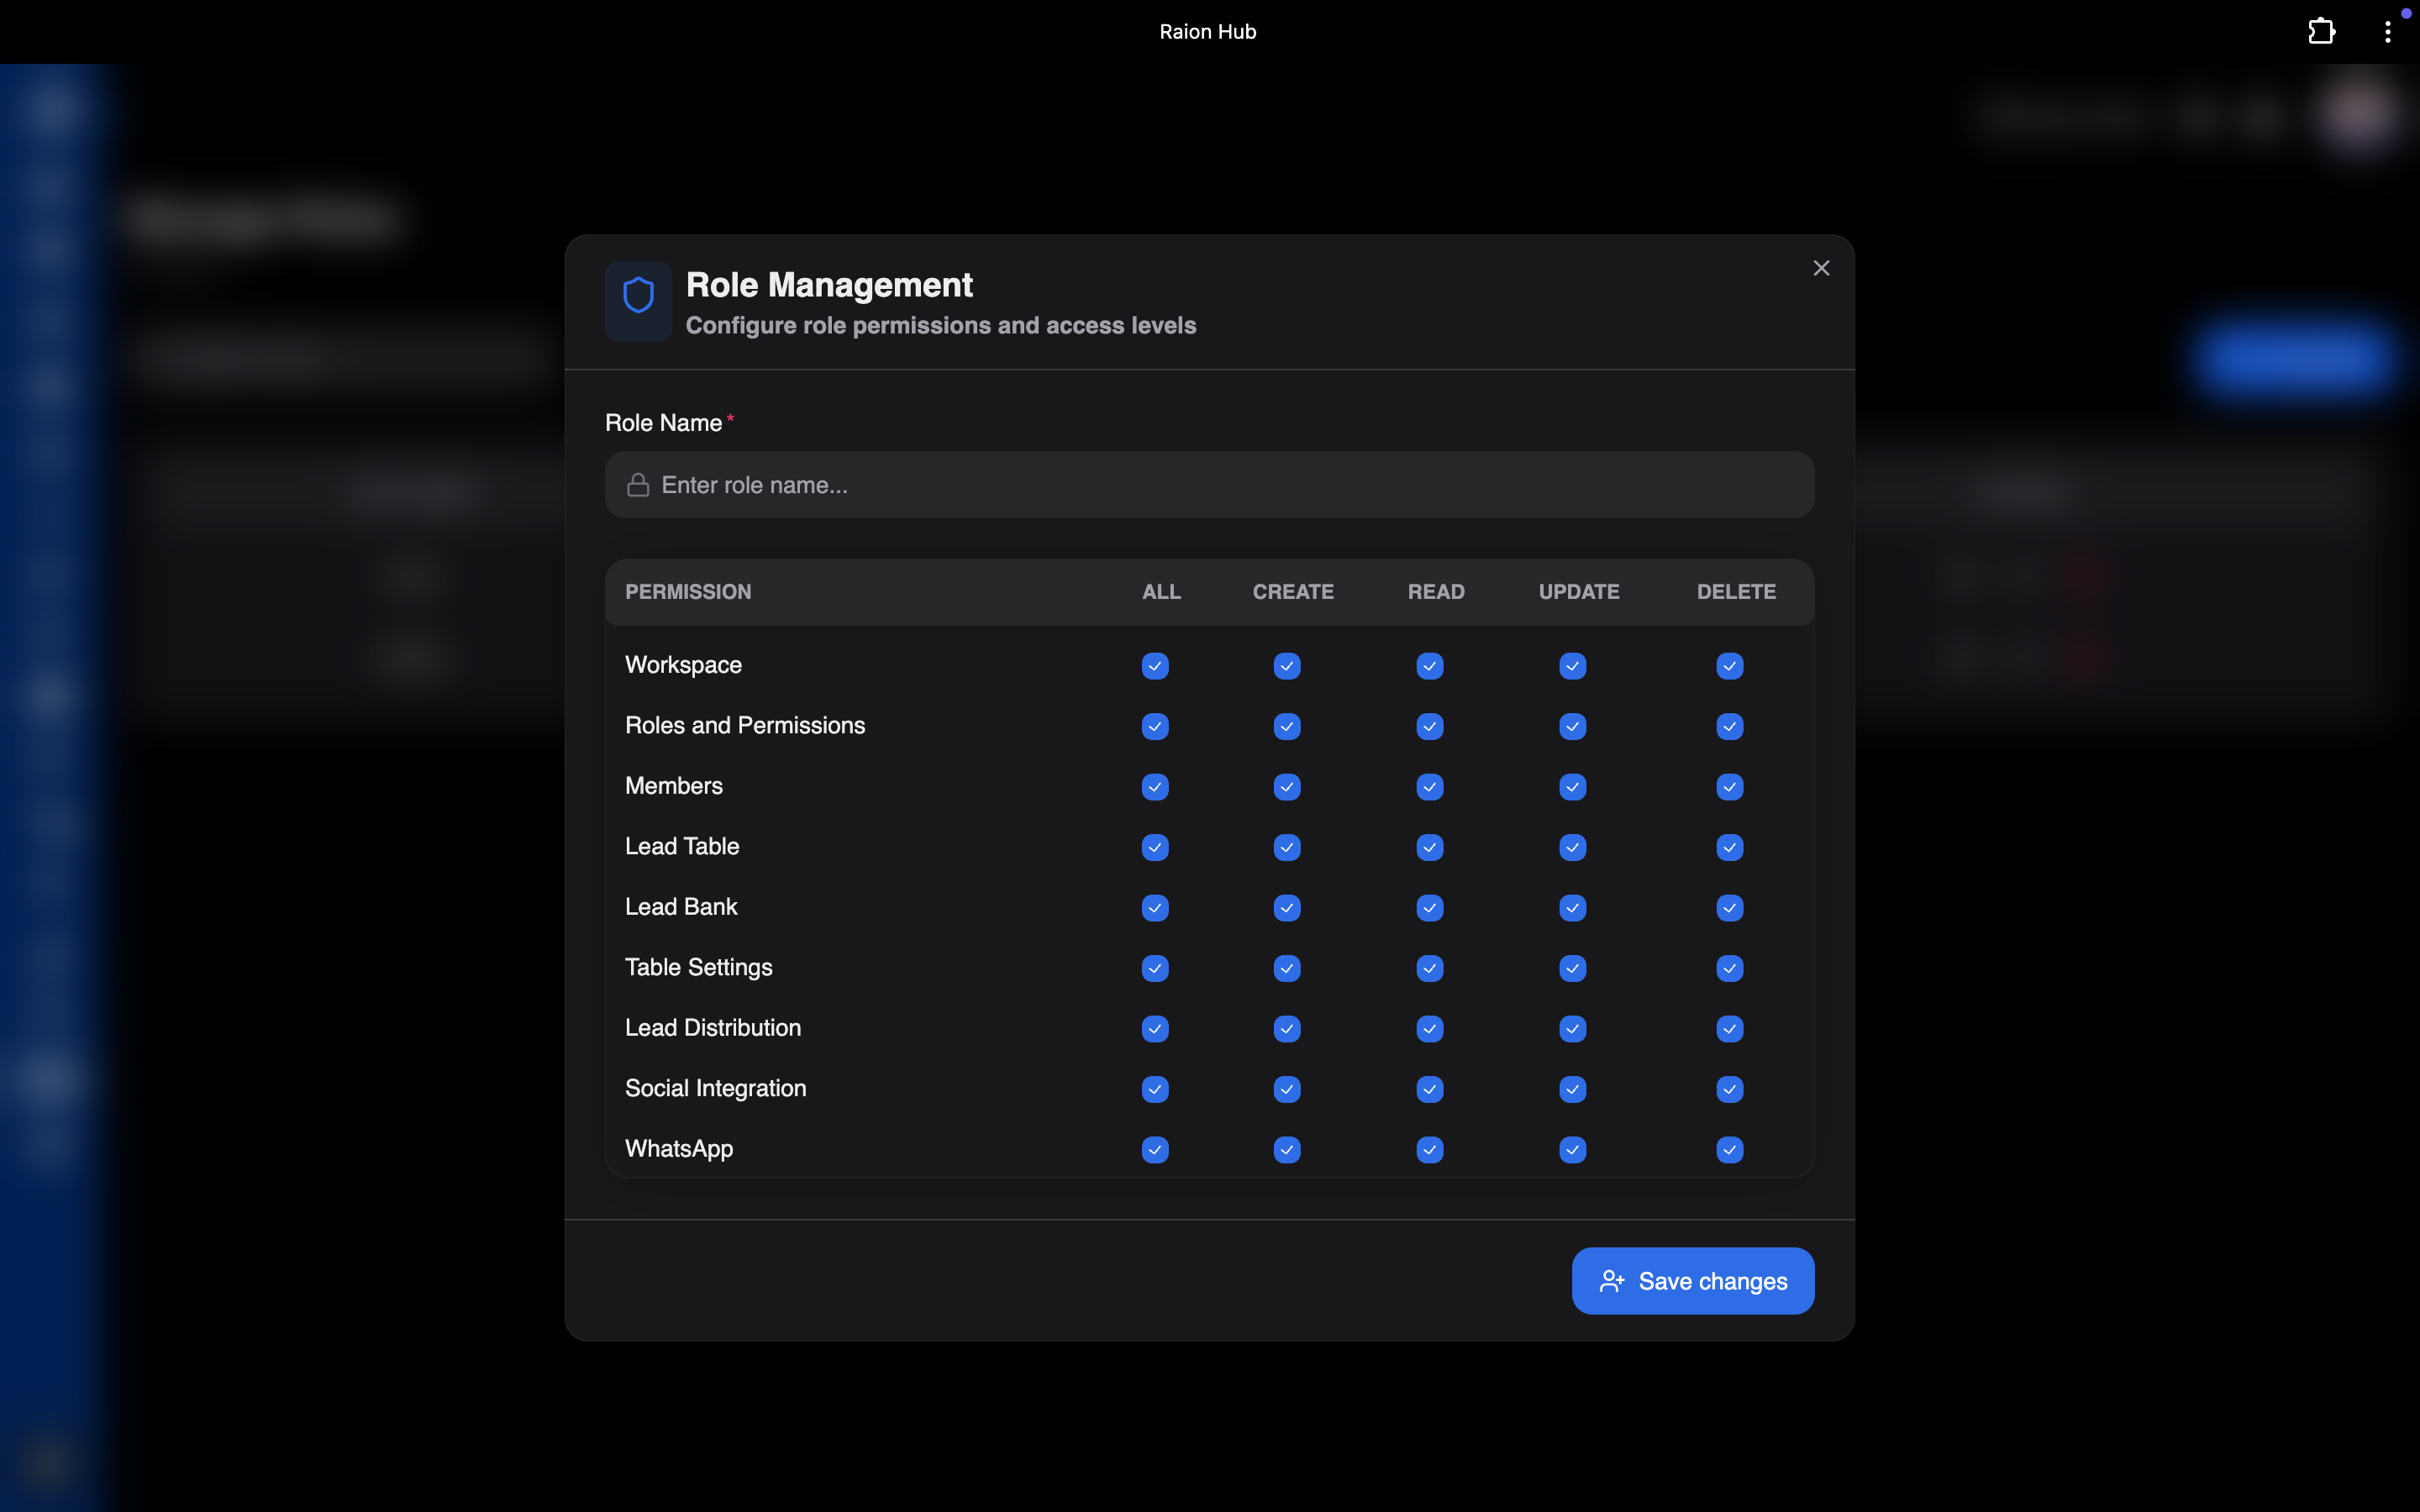This screenshot has width=2420, height=1512.
Task: Click the DELETE column header
Action: point(1736,592)
